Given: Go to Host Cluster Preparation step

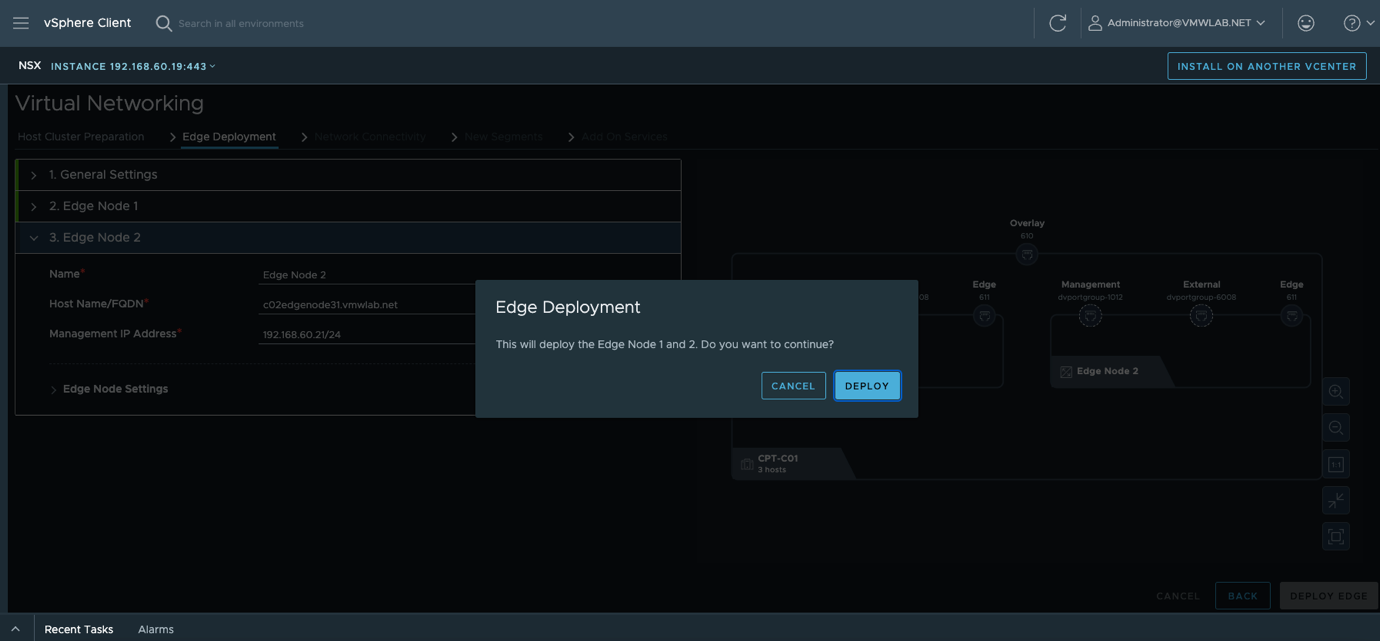Looking at the screenshot, I should tap(81, 136).
